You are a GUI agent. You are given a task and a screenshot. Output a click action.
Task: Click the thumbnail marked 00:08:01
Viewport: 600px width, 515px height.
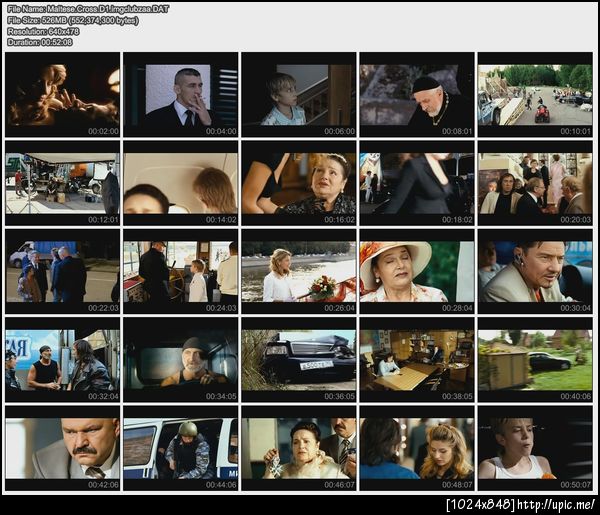pyautogui.click(x=417, y=95)
